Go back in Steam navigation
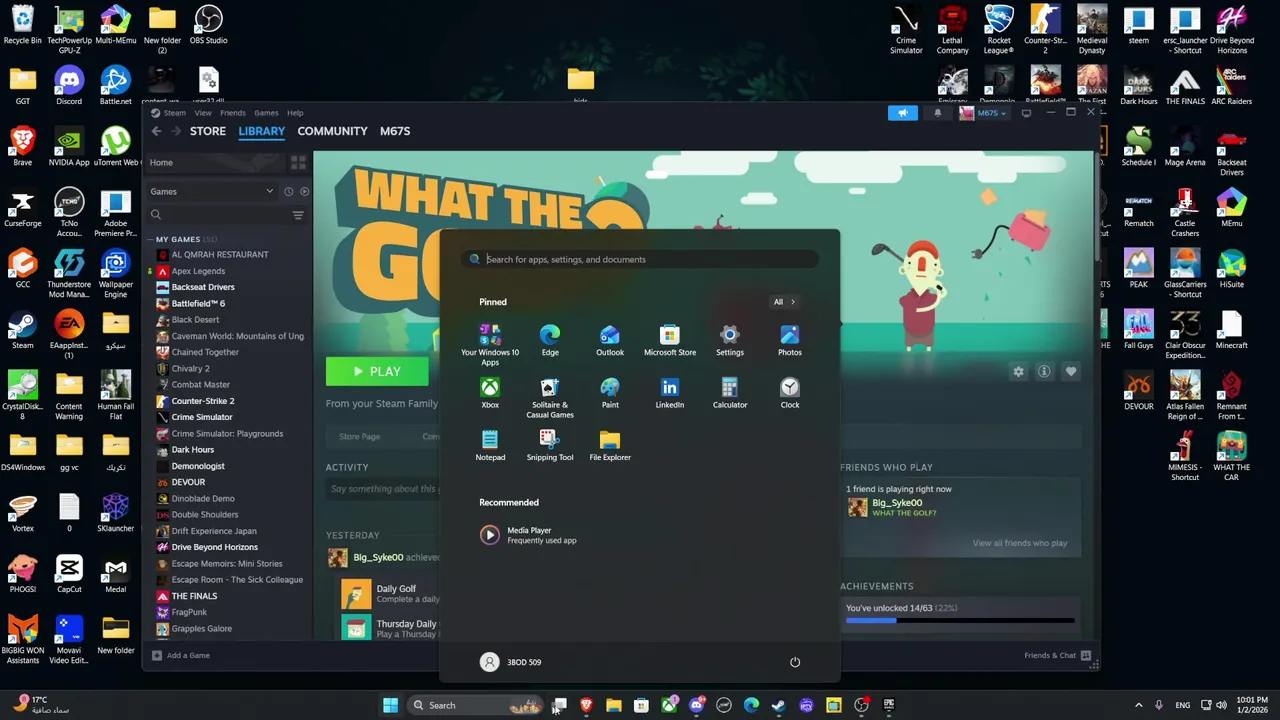This screenshot has height=720, width=1280. click(156, 131)
